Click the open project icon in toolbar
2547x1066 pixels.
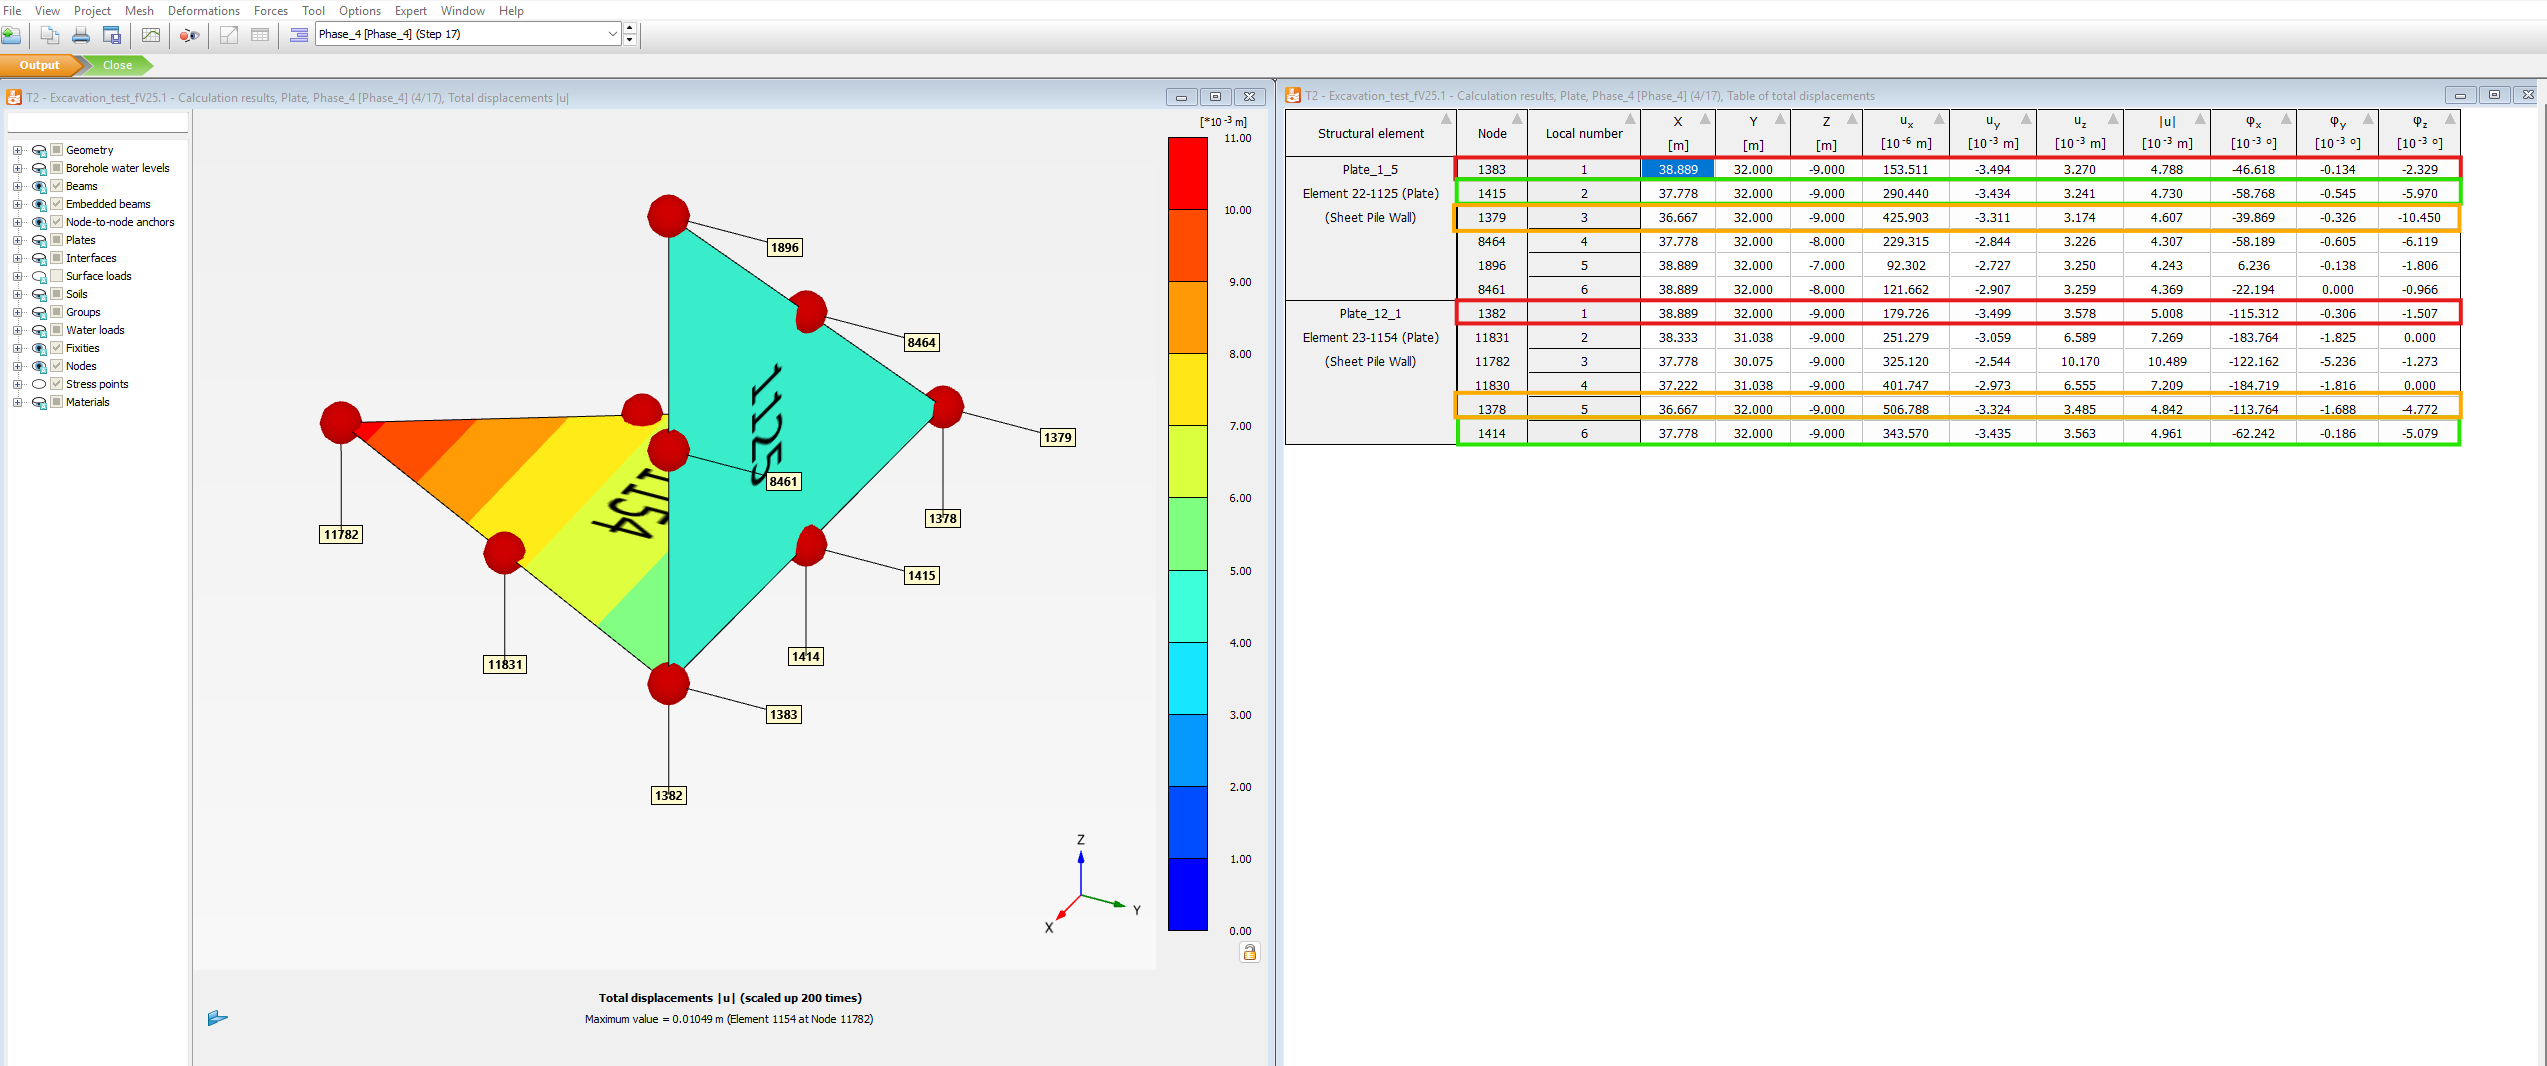click(11, 35)
